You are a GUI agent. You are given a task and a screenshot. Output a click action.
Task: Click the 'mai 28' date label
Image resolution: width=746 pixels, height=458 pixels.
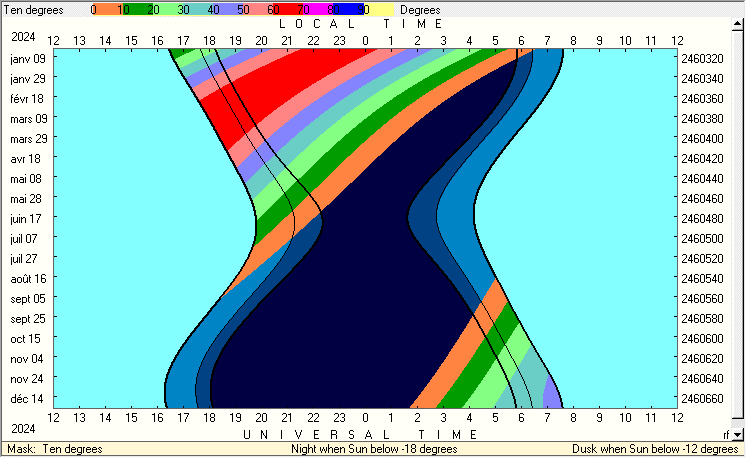pyautogui.click(x=26, y=198)
